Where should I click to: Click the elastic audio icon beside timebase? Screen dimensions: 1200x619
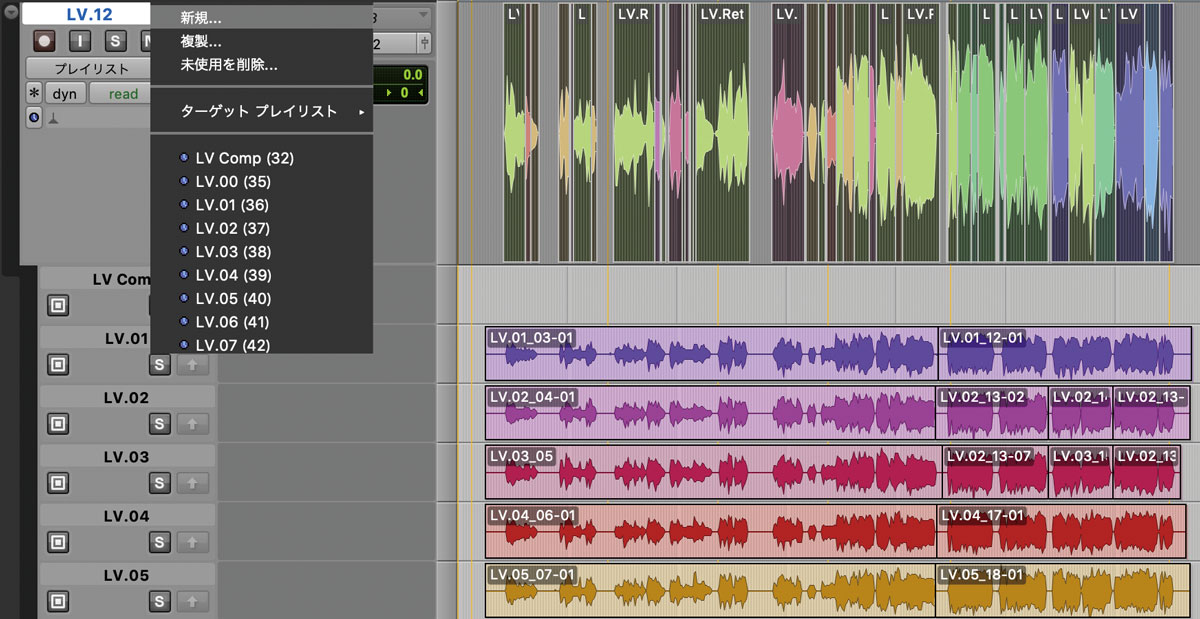pyautogui.click(x=53, y=117)
